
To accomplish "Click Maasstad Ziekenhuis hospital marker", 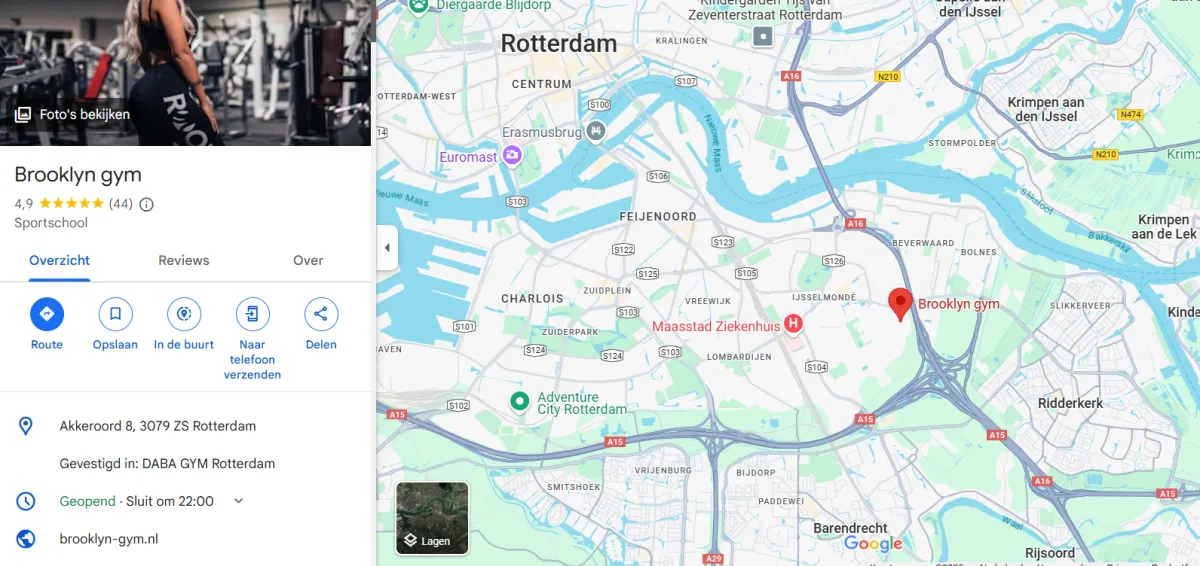I will click(x=793, y=324).
